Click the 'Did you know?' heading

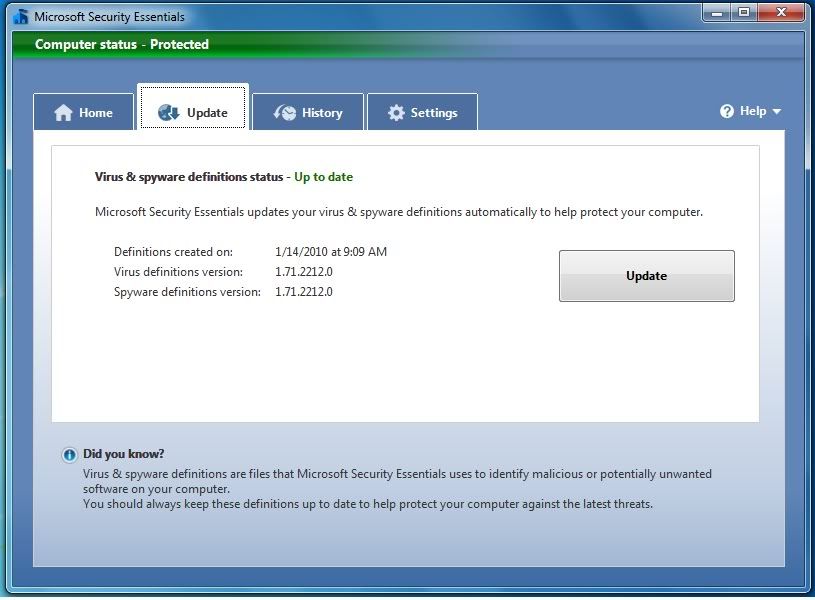(124, 454)
